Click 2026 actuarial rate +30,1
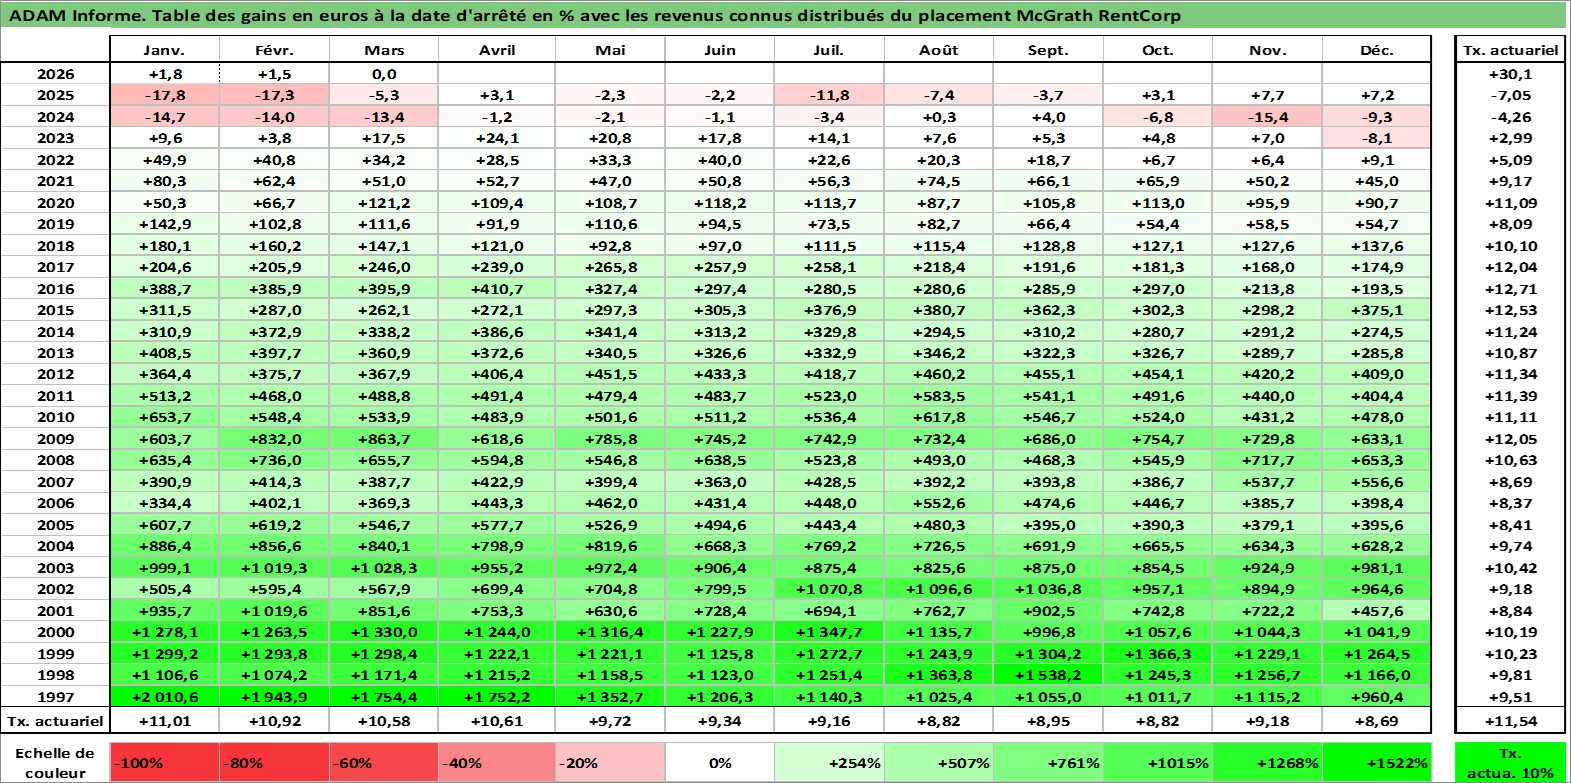The width and height of the screenshot is (1571, 783). coord(1510,74)
